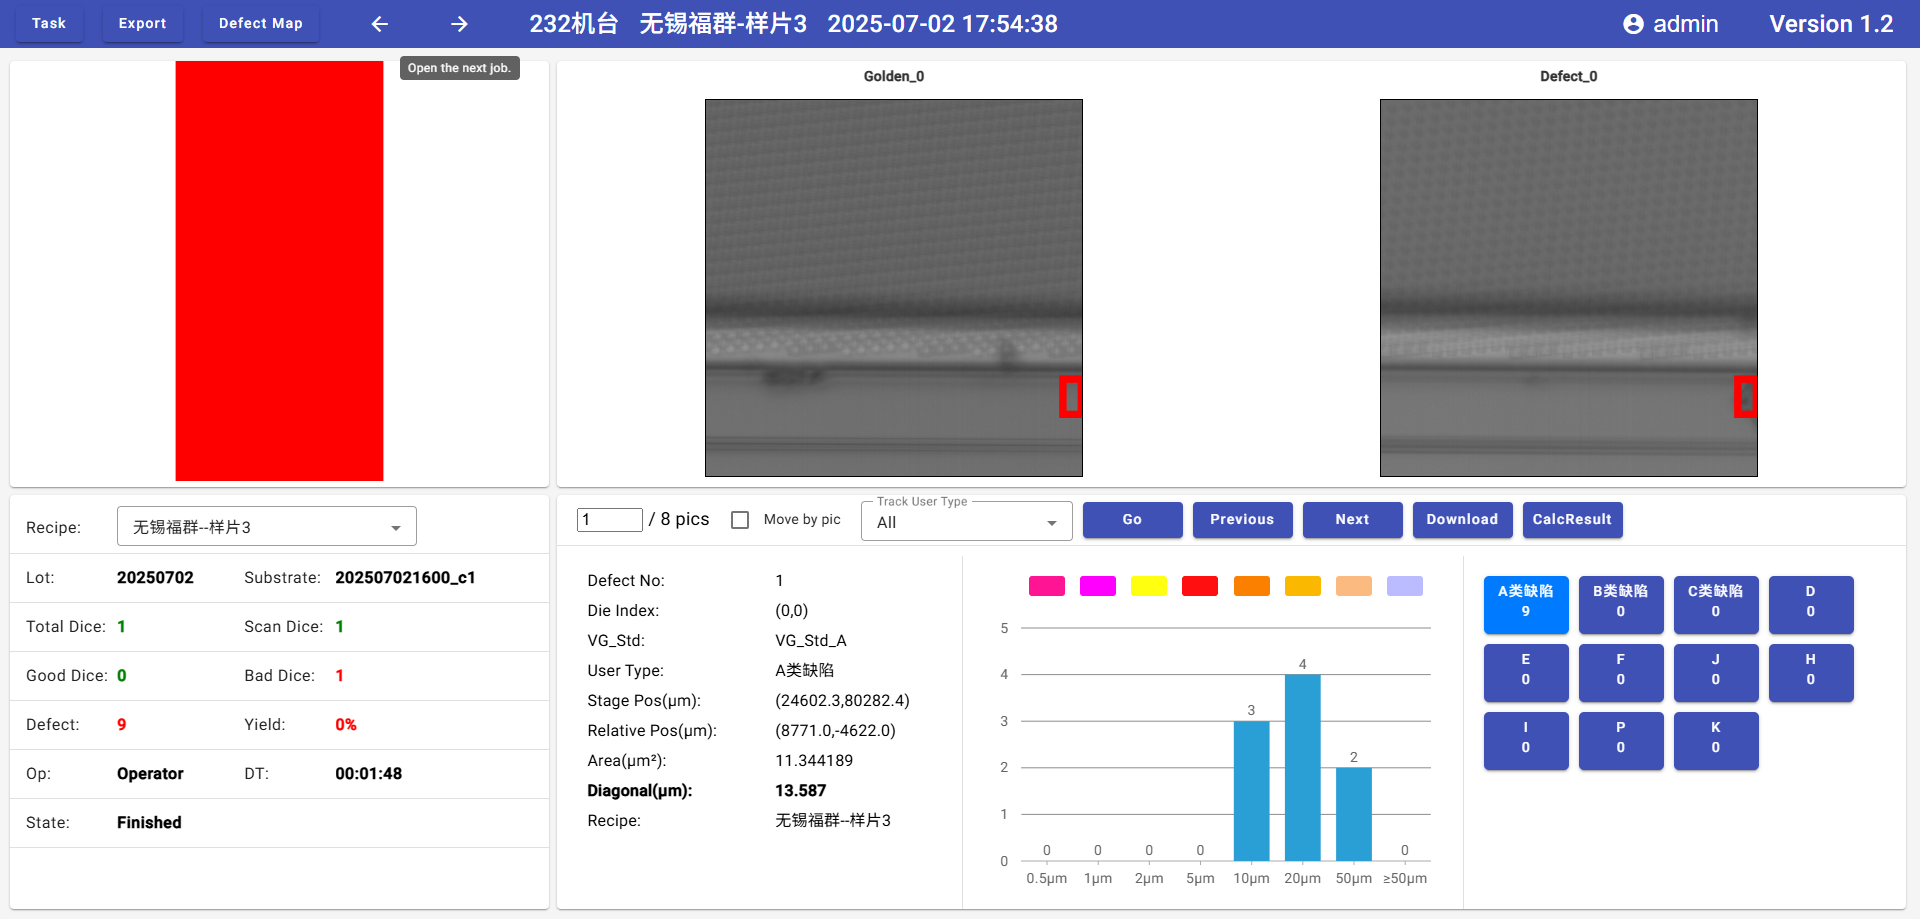Image resolution: width=1920 pixels, height=919 pixels.
Task: Click the Area value 11.344189
Action: pos(814,761)
